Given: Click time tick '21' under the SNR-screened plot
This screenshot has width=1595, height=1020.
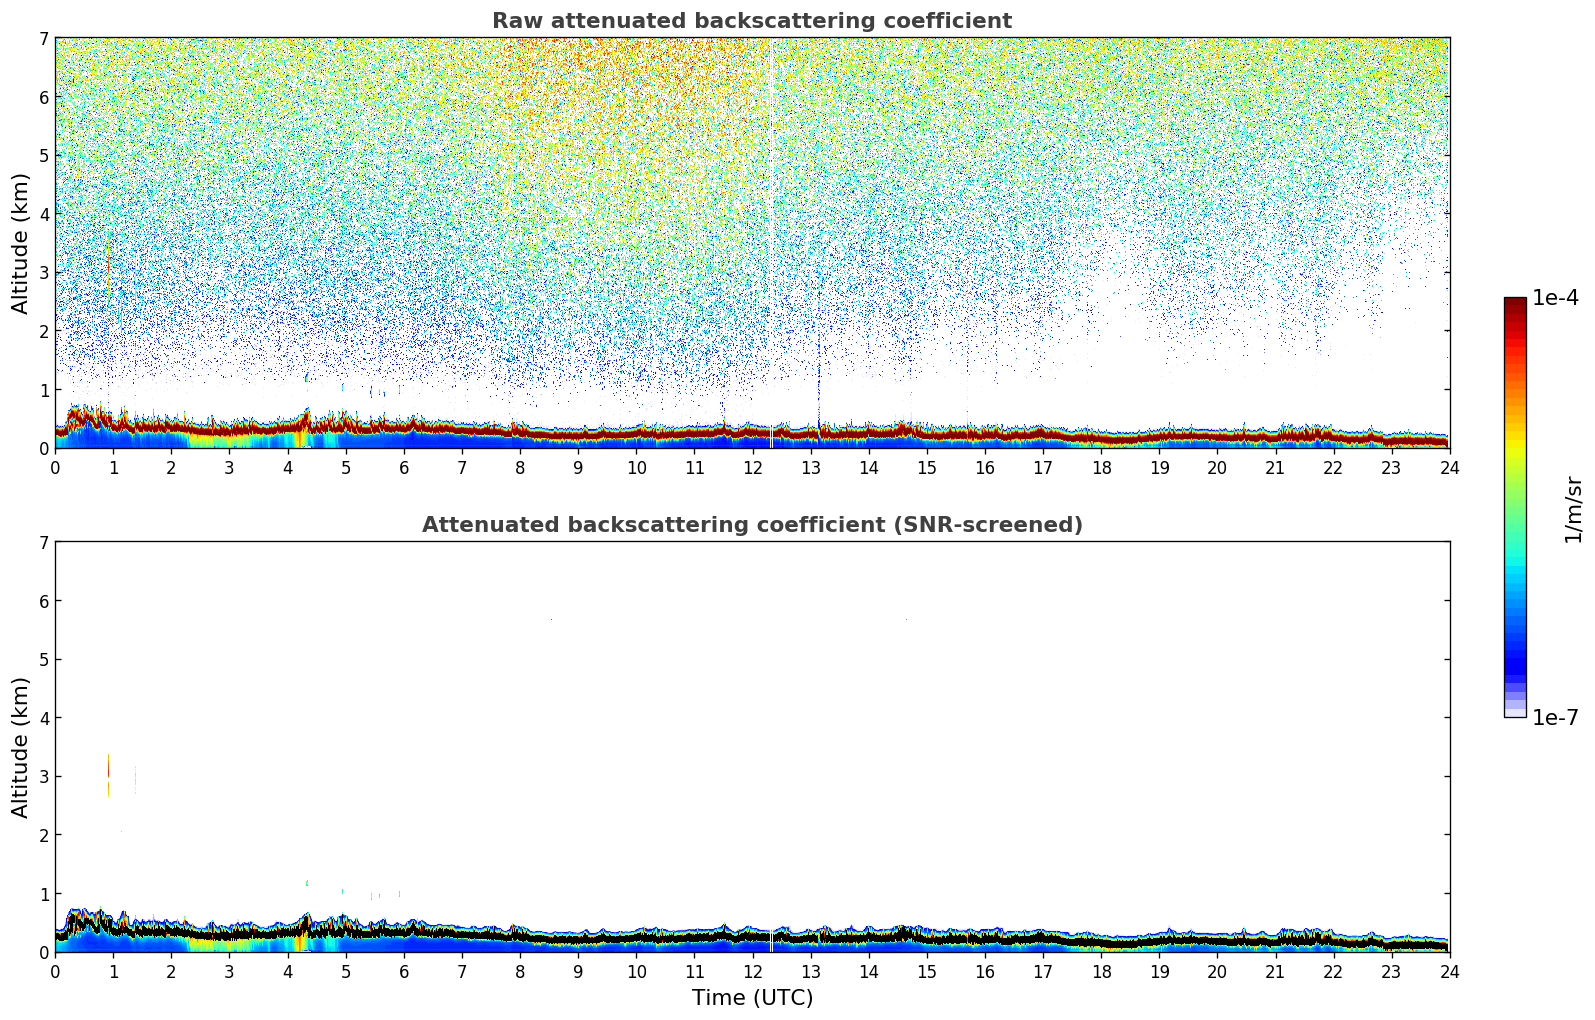Looking at the screenshot, I should coord(1275,971).
